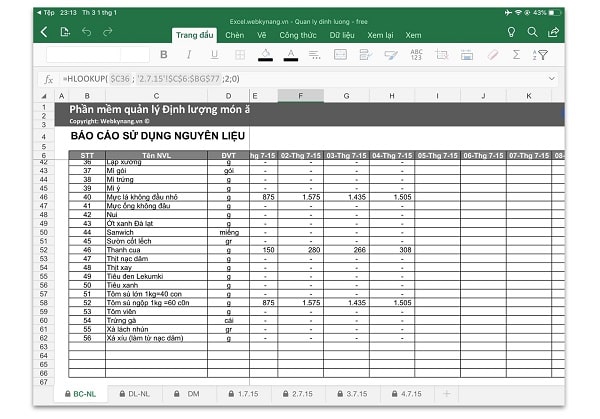Add a new sheet with plus button

[447, 394]
